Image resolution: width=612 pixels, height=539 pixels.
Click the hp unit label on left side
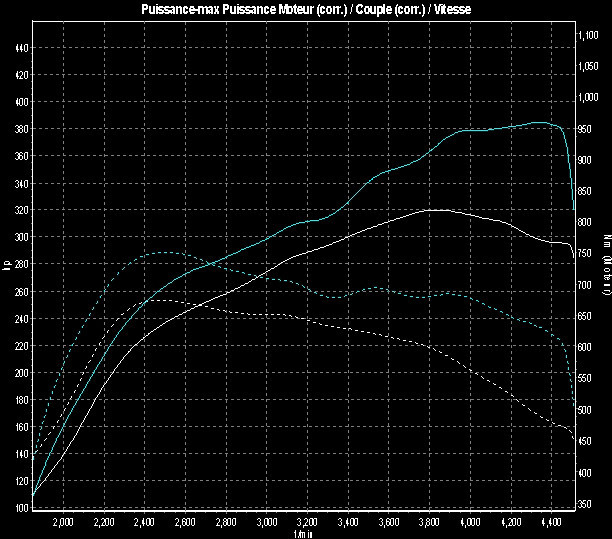(7, 265)
